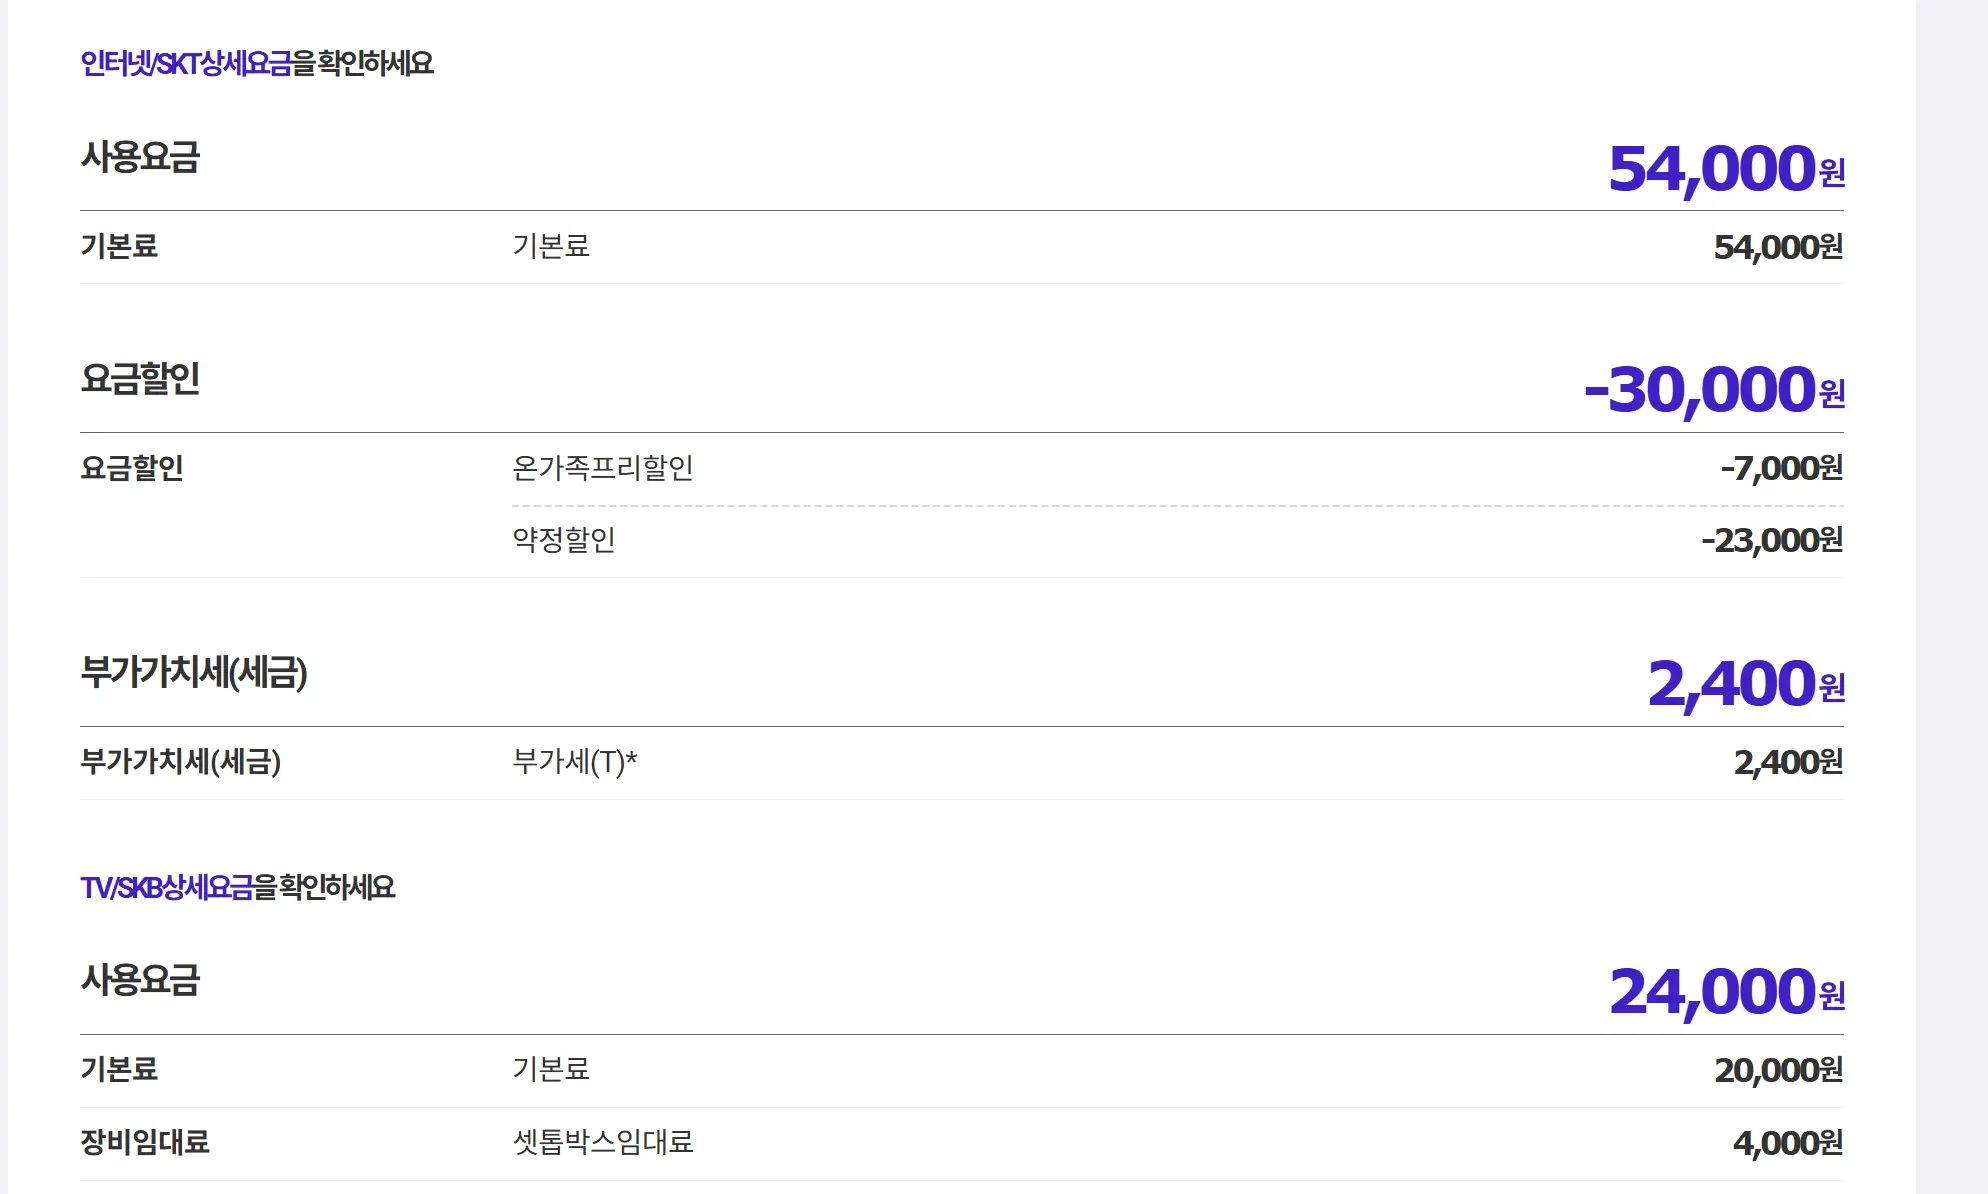Click the -7,000원 family discount amount
Image resolution: width=1988 pixels, height=1194 pixels.
(1781, 468)
